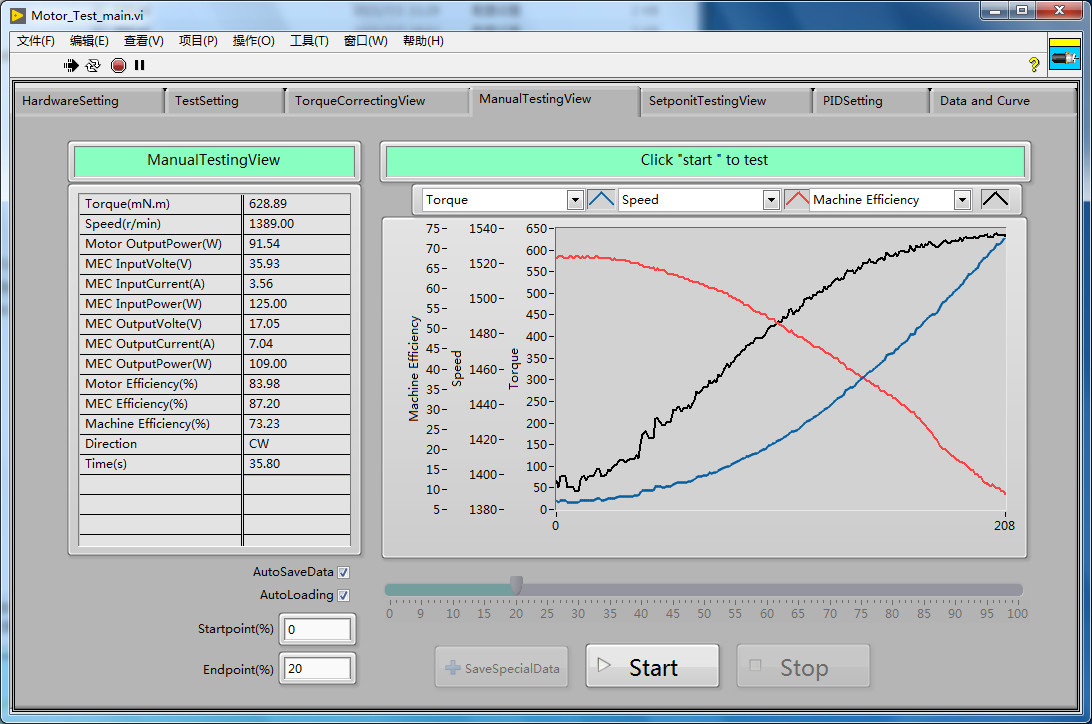The height and width of the screenshot is (724, 1092).
Task: Open the 查看(V) menu
Action: (143, 41)
